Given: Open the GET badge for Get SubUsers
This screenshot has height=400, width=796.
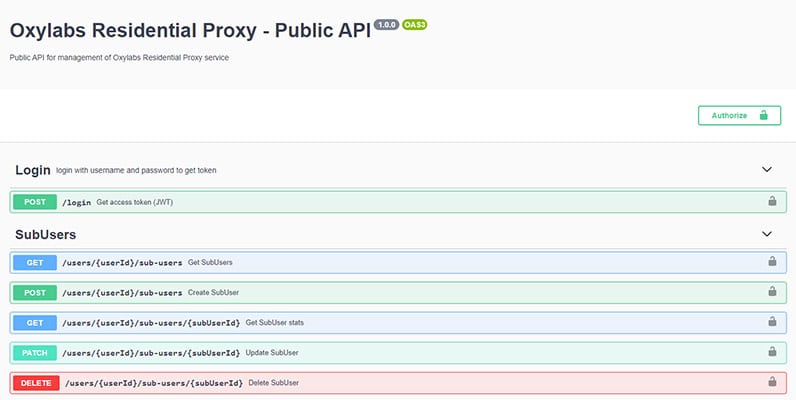Looking at the screenshot, I should click(x=34, y=262).
